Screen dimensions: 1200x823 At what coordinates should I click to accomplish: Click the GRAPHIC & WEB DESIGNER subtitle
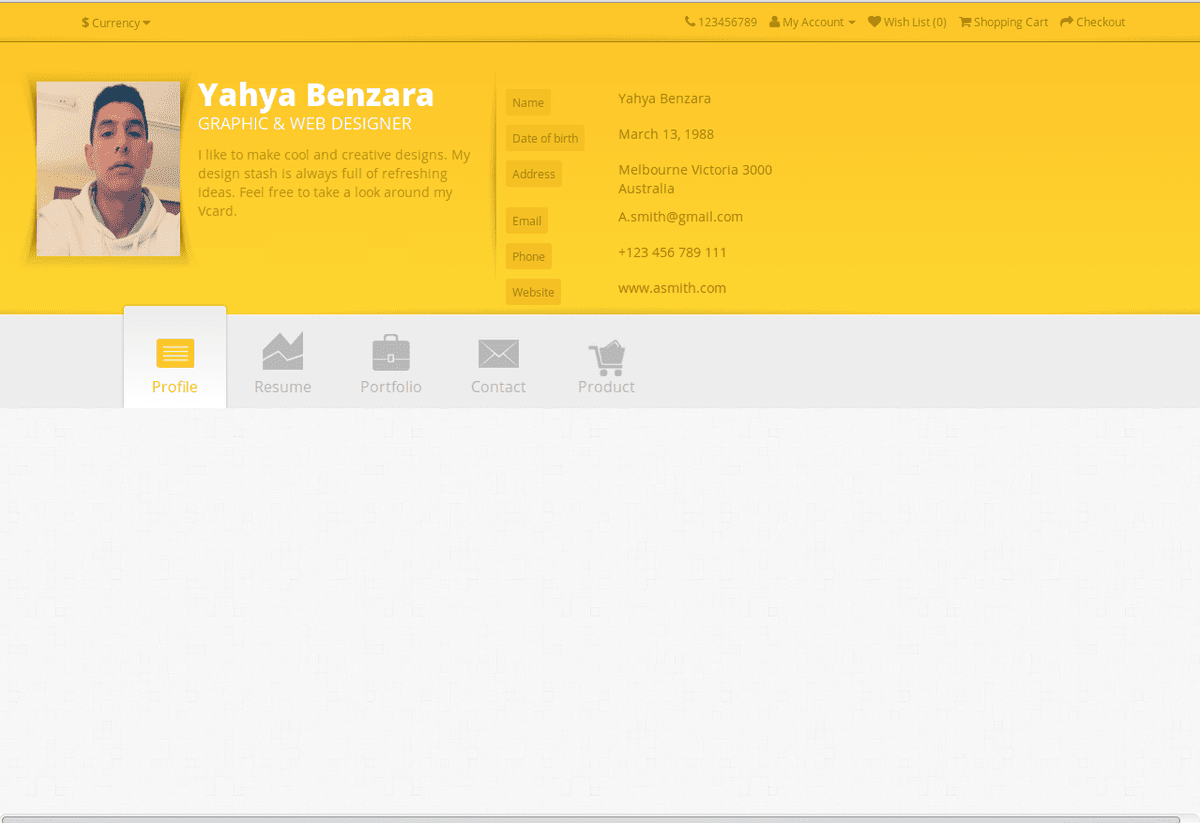pos(305,124)
